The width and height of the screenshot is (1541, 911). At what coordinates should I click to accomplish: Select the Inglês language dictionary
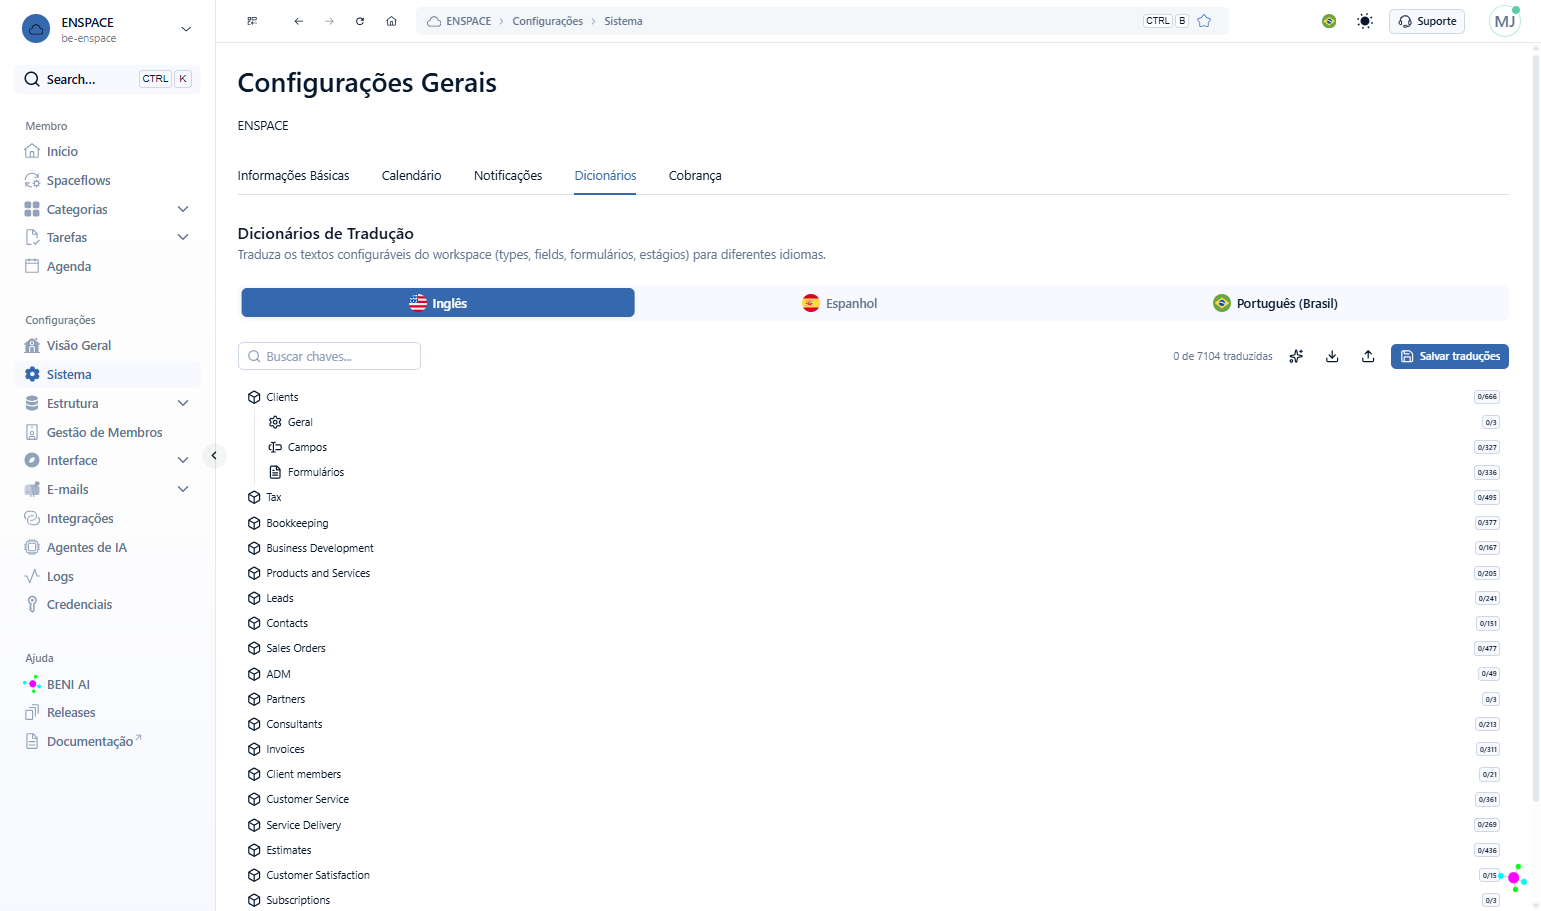[438, 303]
